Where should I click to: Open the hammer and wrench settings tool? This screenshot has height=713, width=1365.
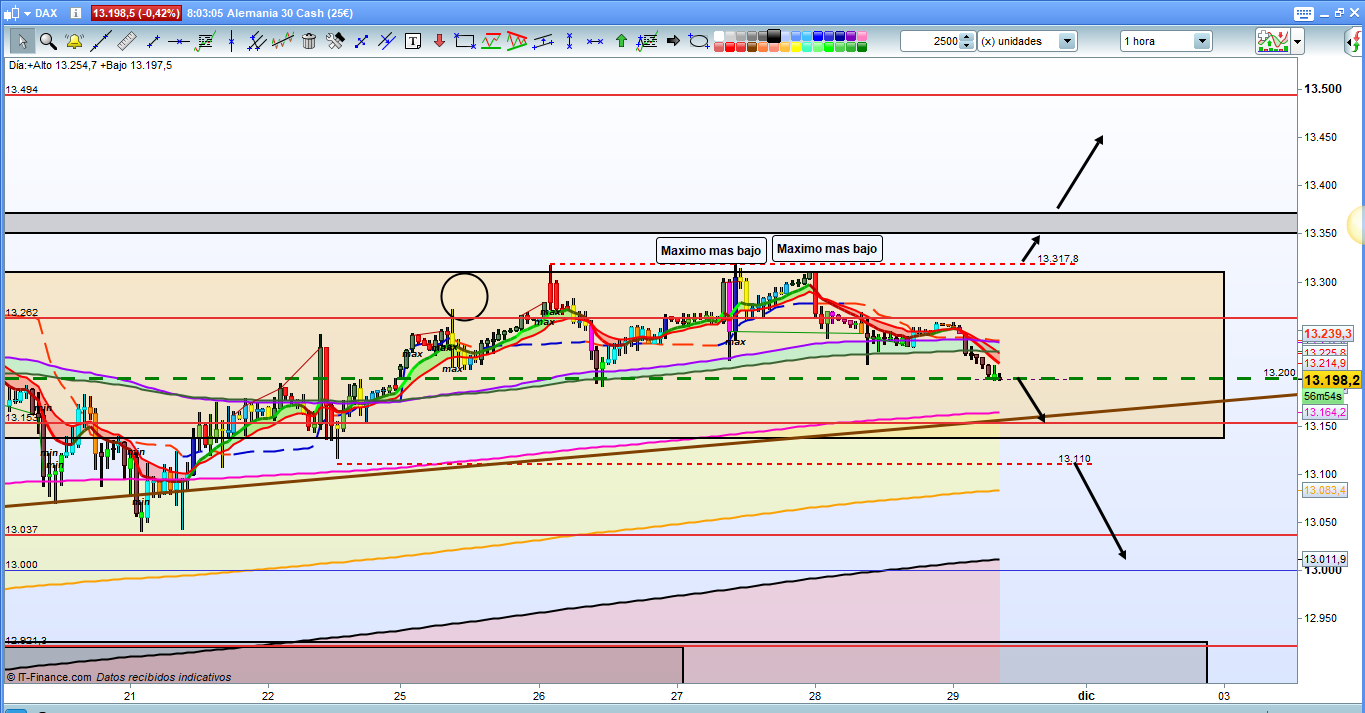tap(335, 41)
